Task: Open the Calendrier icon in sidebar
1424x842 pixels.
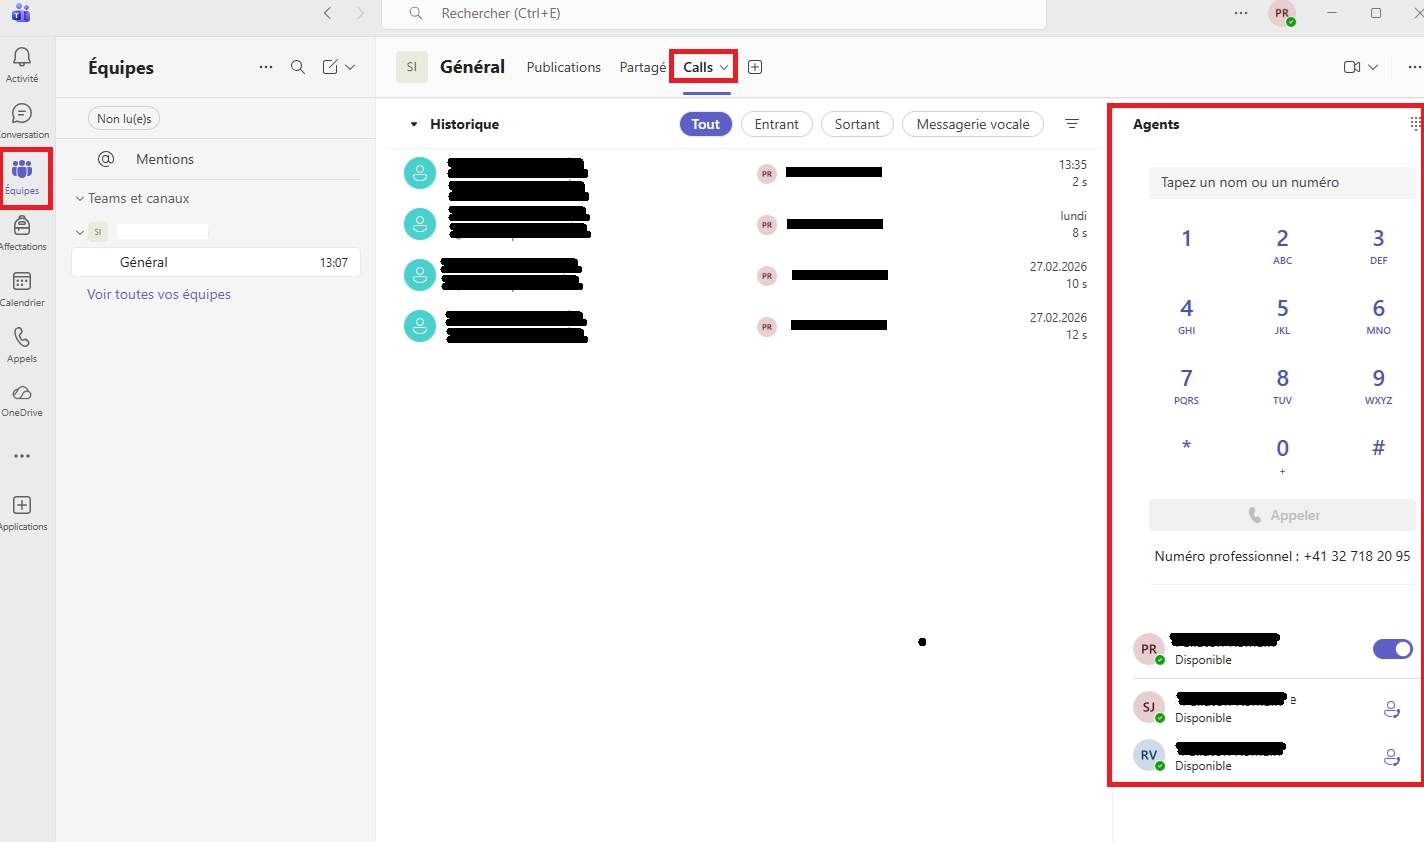Action: (x=22, y=282)
